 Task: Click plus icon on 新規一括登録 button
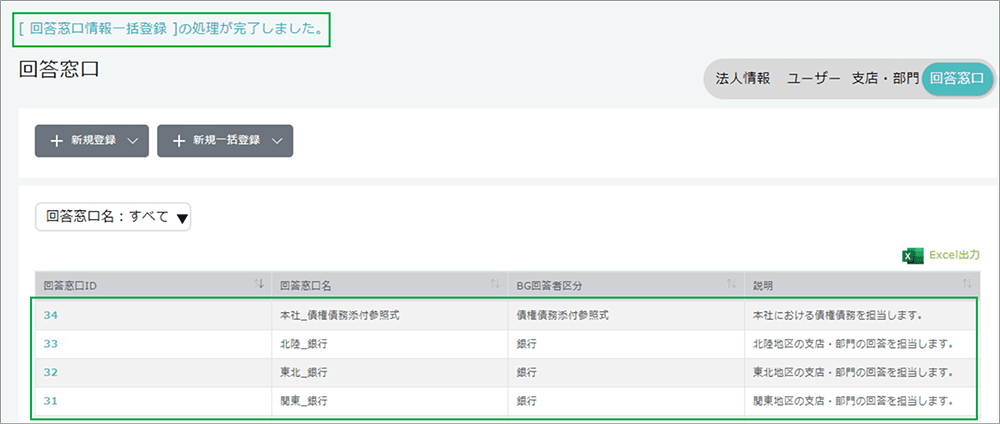tap(179, 142)
